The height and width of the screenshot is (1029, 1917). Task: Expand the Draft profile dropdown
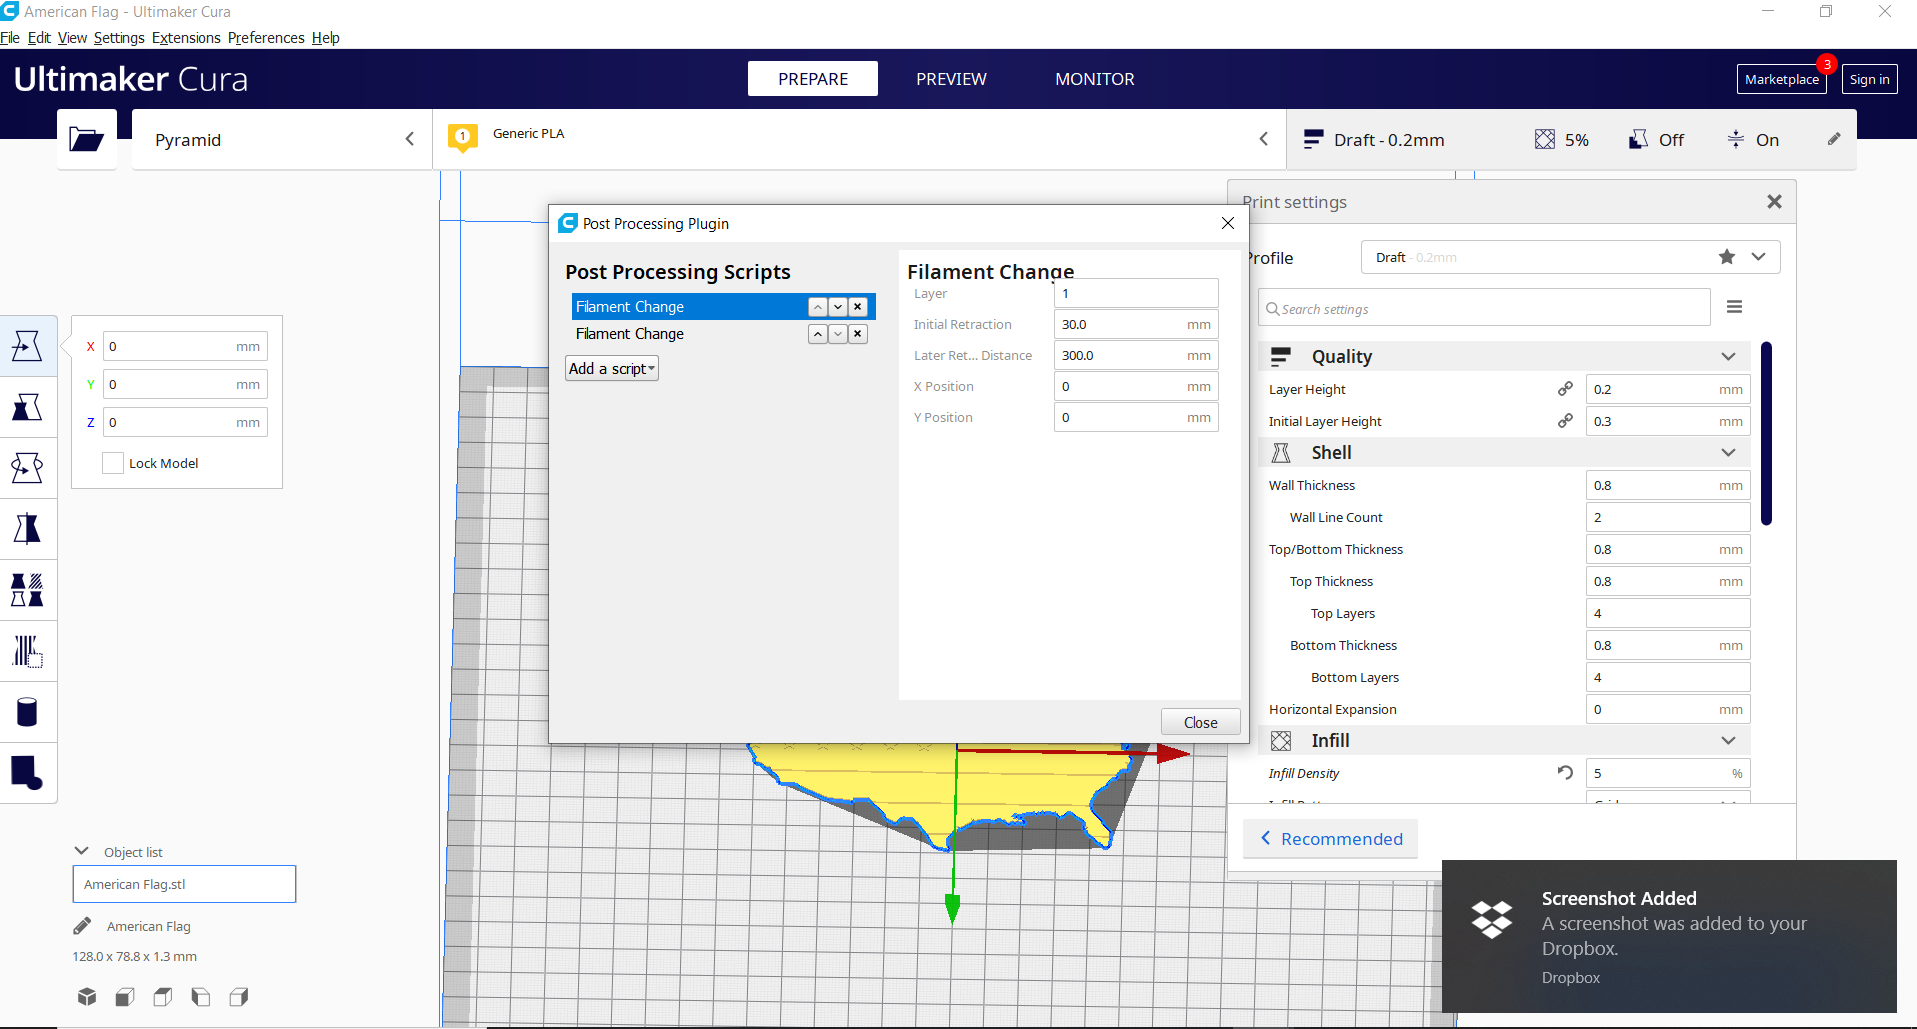(x=1759, y=257)
